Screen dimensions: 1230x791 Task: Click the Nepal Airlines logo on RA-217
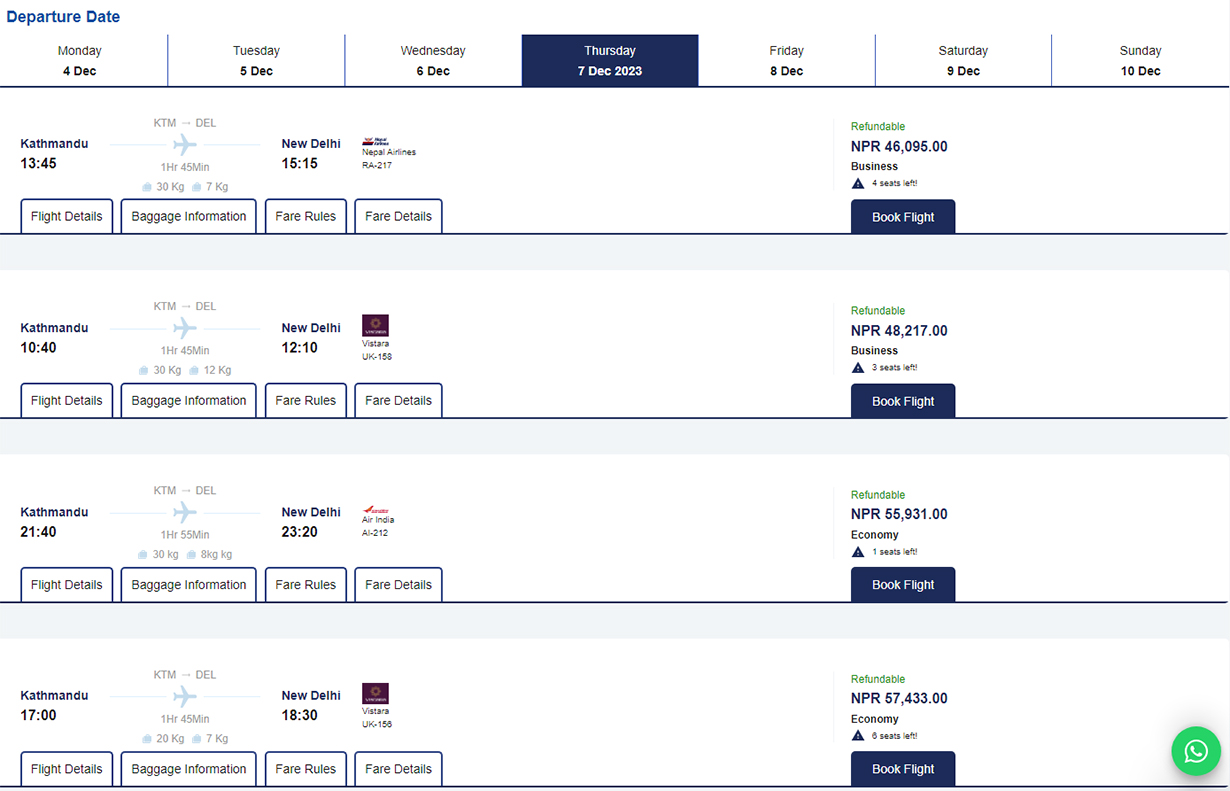click(x=375, y=142)
